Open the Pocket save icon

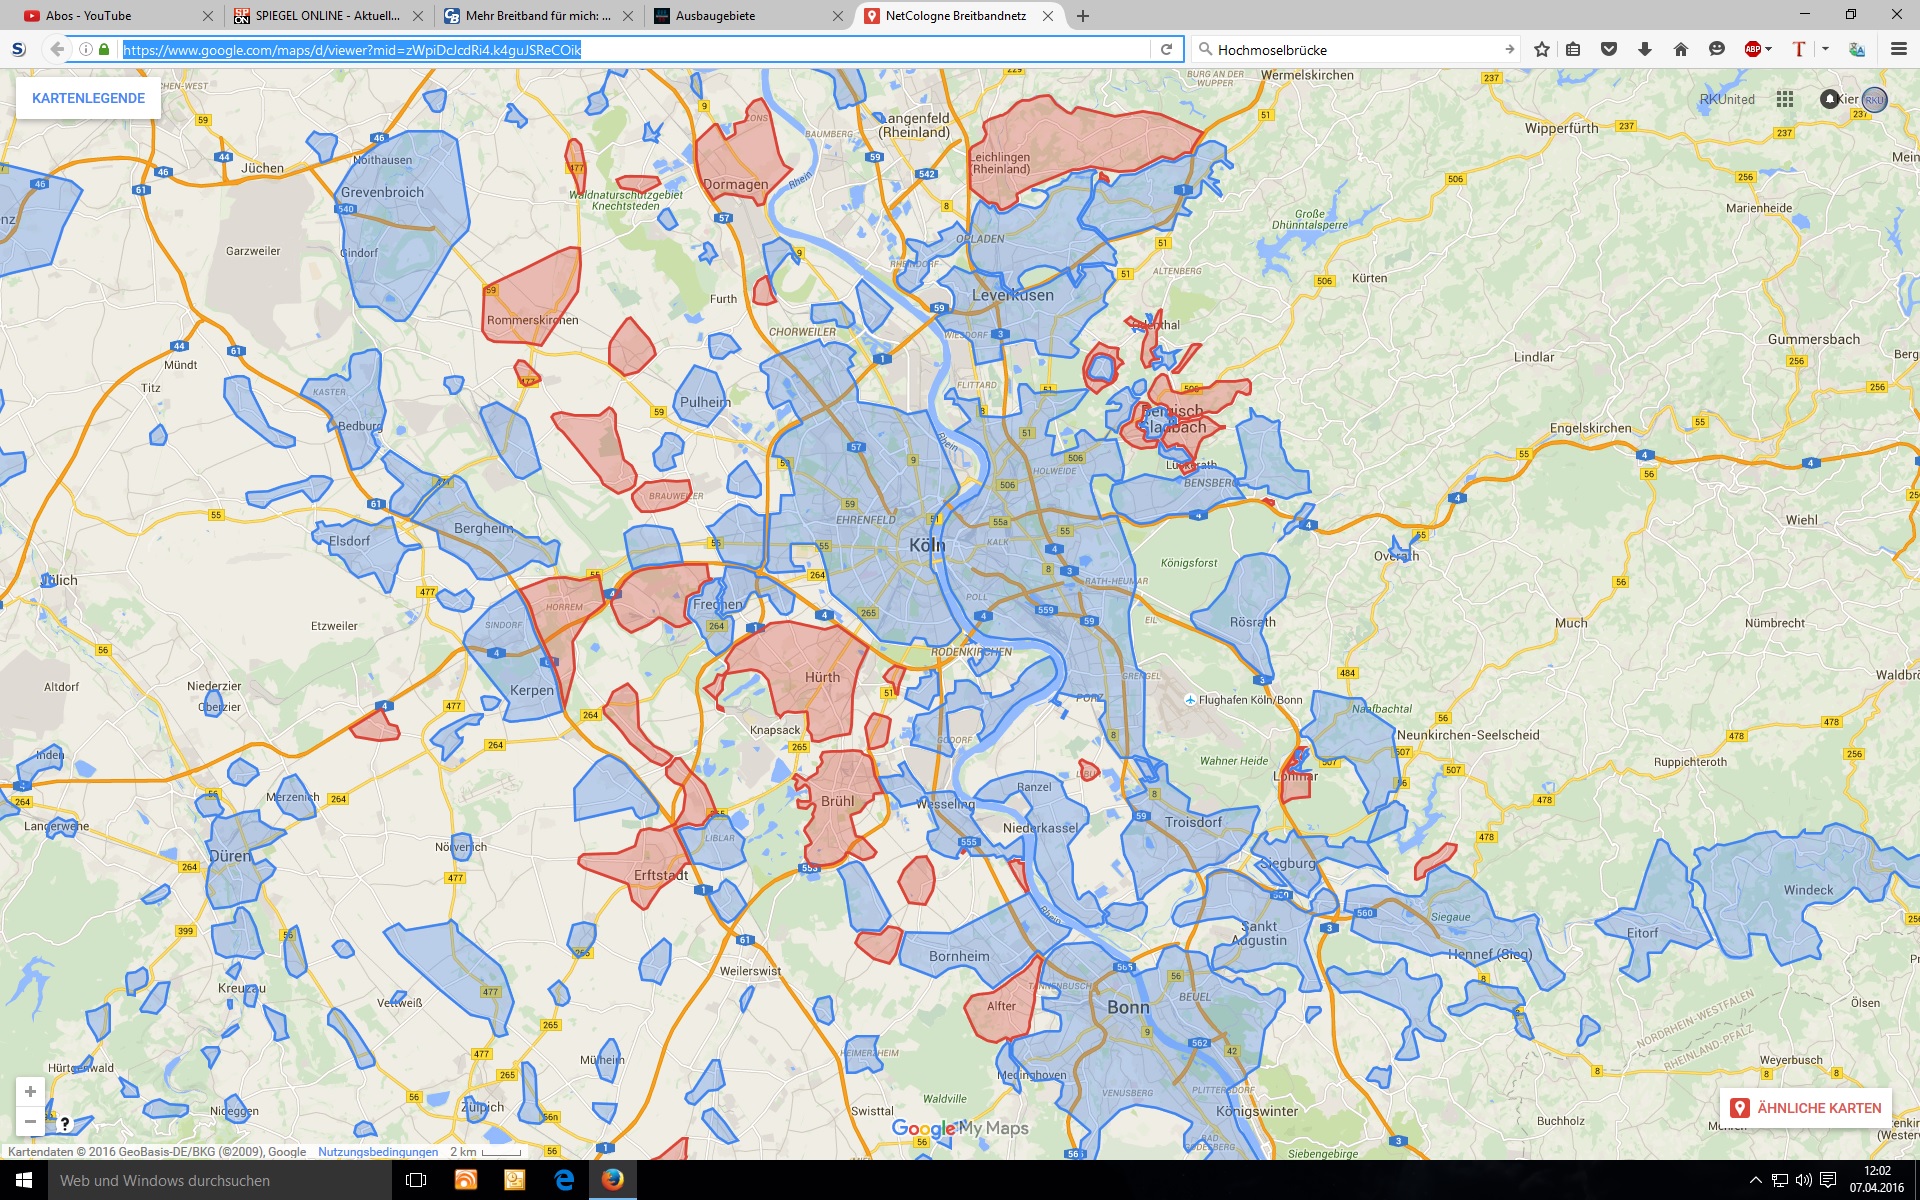click(x=1609, y=49)
